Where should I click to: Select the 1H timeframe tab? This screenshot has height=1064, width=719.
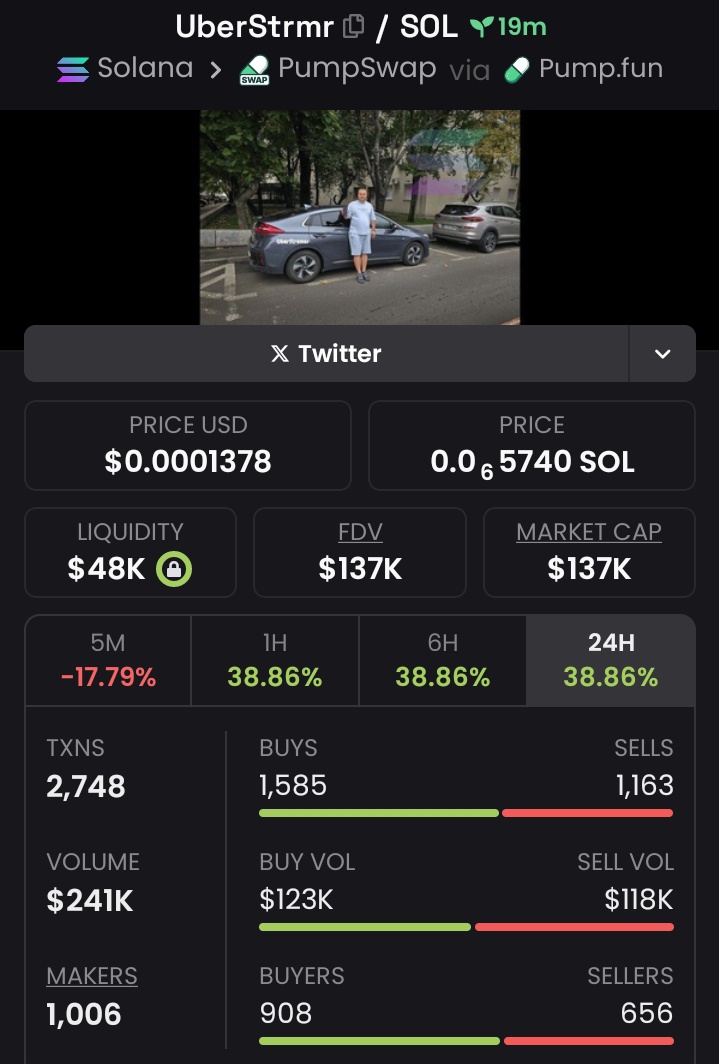tap(275, 660)
